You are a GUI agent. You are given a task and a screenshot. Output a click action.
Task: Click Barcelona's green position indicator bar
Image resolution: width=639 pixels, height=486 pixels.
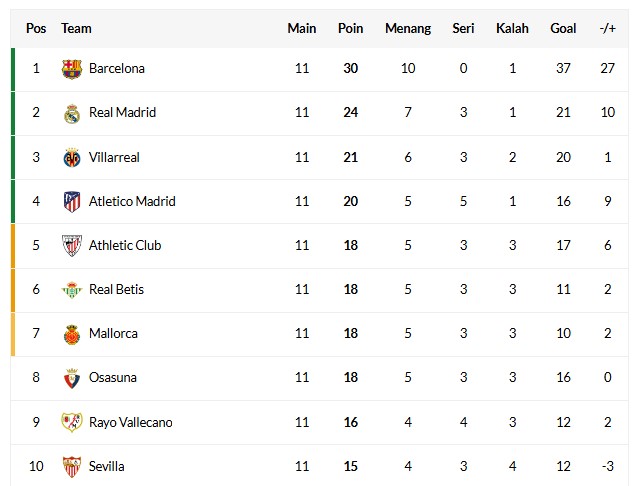point(13,69)
